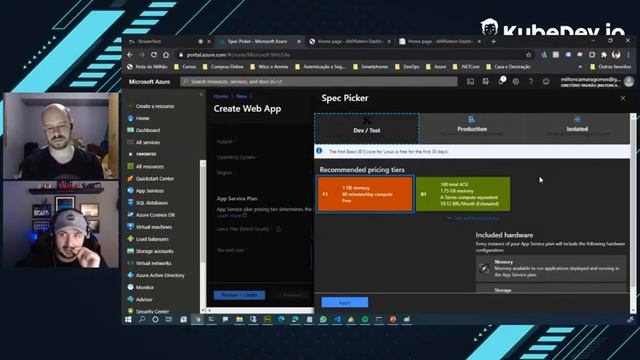Close the Spec Picker panel
Screen dimensions: 640x360
(x=622, y=98)
